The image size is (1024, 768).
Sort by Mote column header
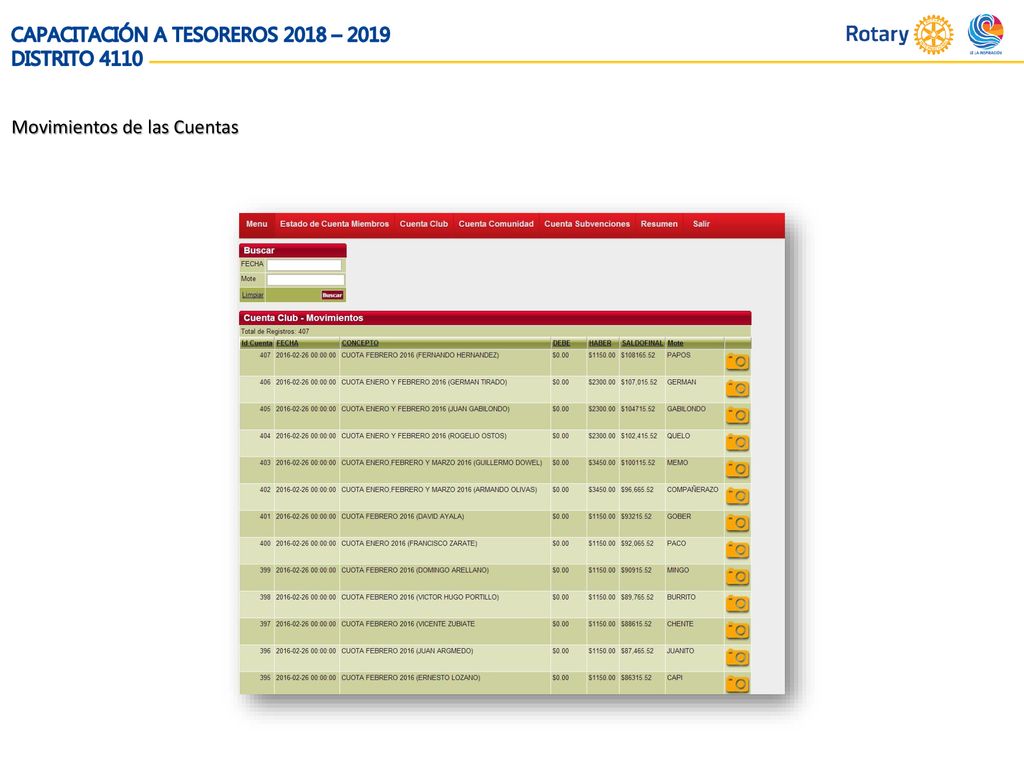(675, 344)
